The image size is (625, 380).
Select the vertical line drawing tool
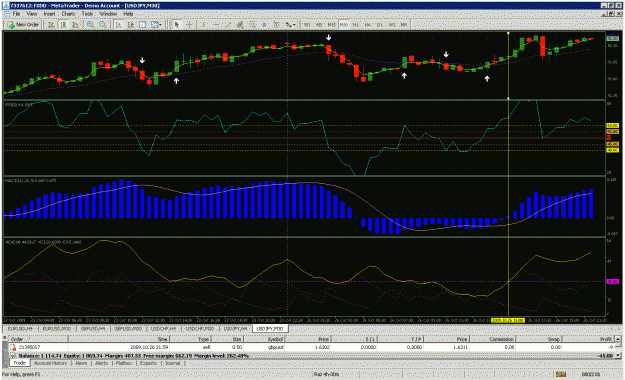(x=204, y=25)
